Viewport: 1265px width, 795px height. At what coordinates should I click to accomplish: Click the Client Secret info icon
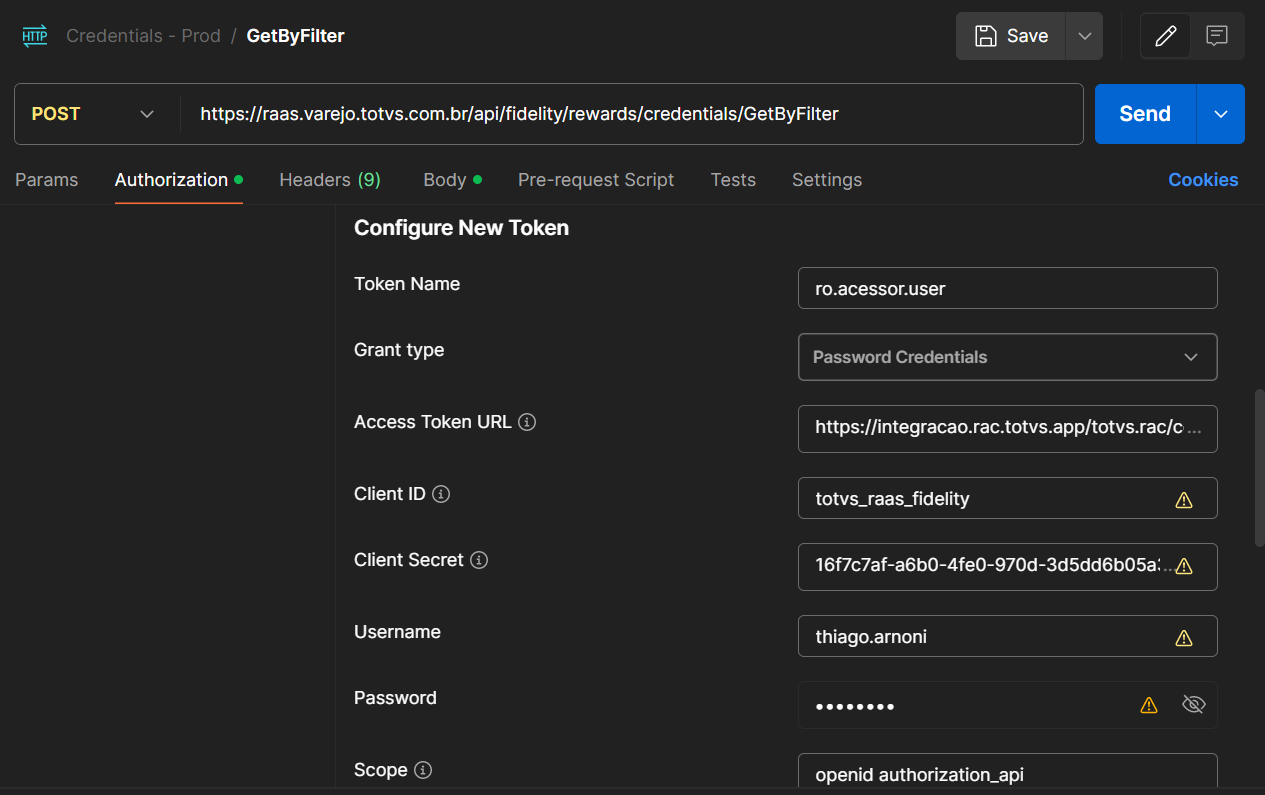point(479,560)
